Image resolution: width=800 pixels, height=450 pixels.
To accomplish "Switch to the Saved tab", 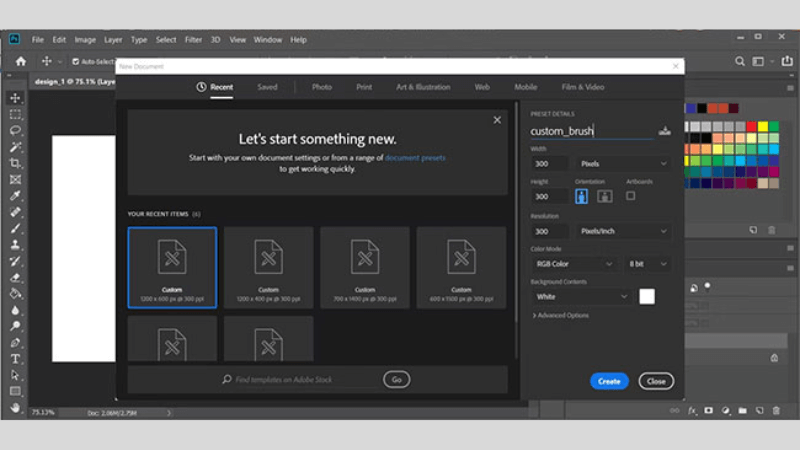I will tap(267, 87).
